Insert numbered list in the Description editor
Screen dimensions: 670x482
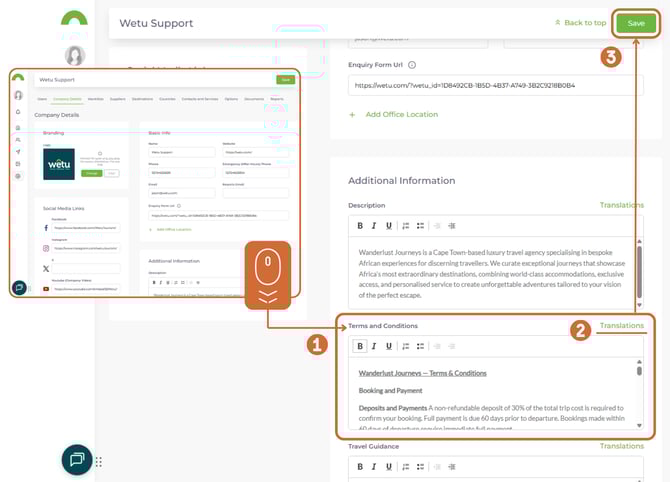pos(406,226)
